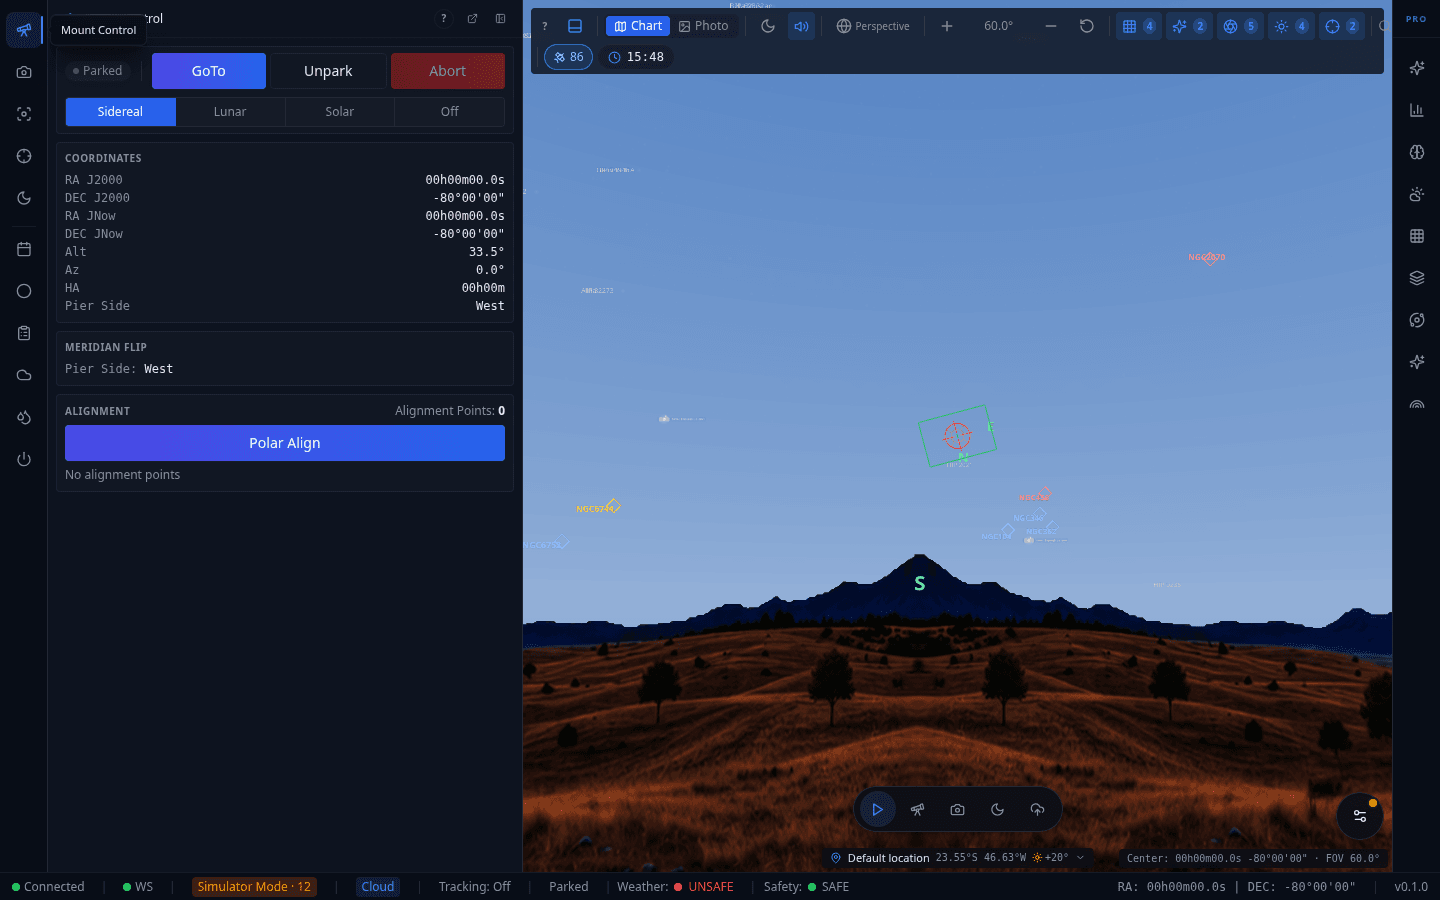
Task: Click the PRO label at top right
Action: point(1416,19)
